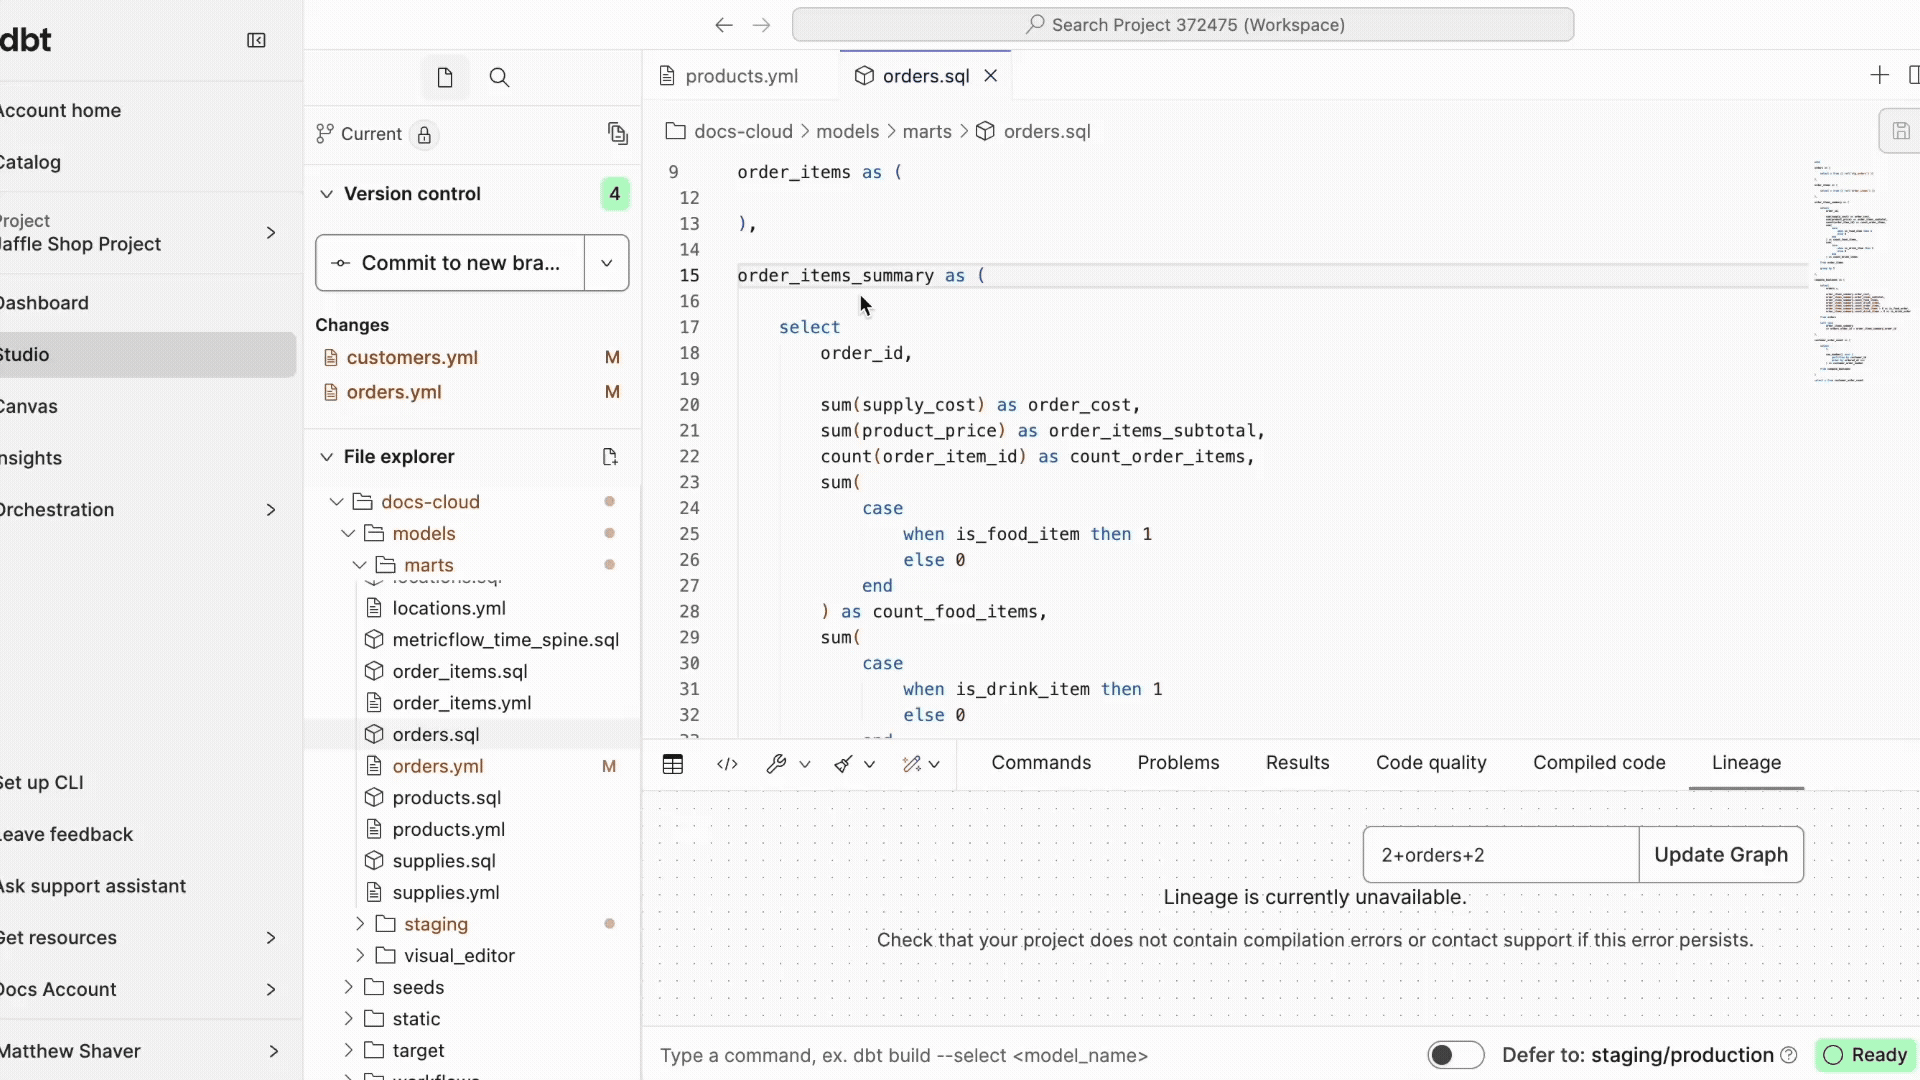Click the copy changes icon next to Current branch
1920x1080 pixels.
(x=618, y=134)
